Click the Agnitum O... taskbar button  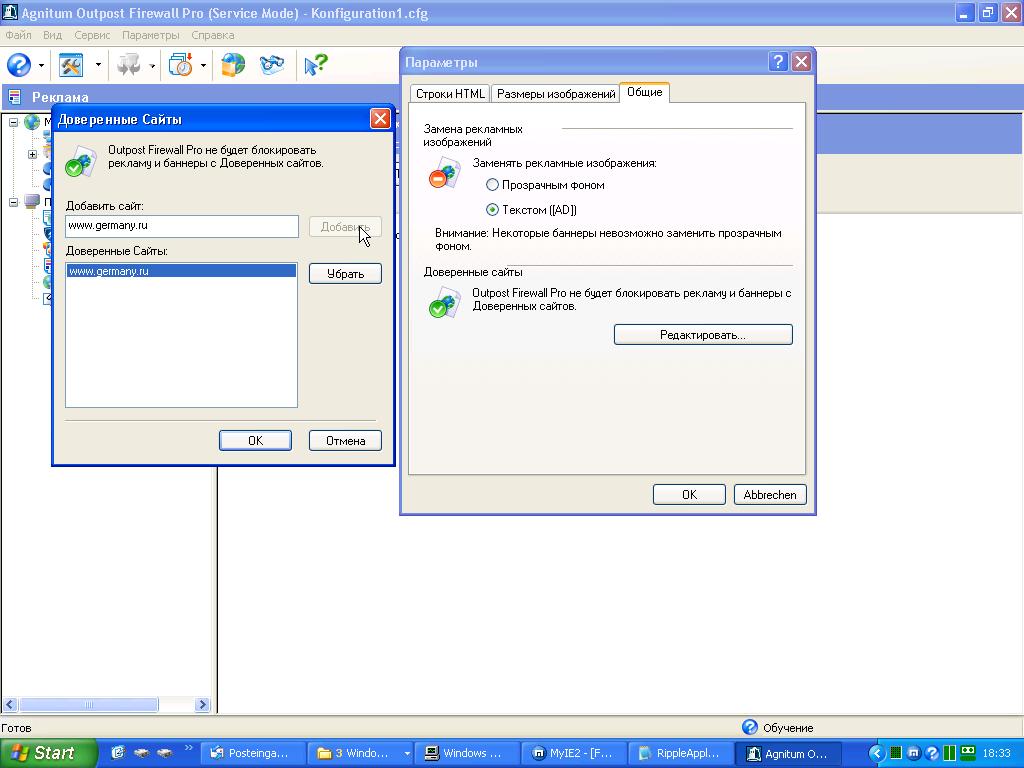(788, 753)
